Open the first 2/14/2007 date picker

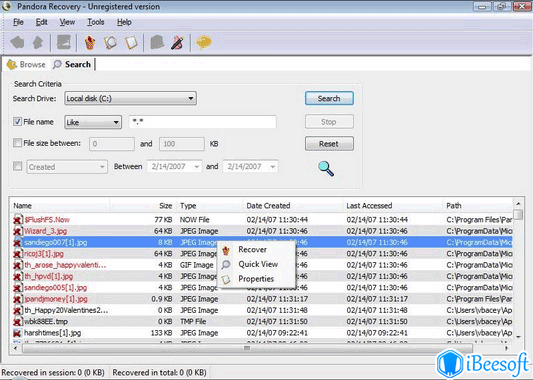[x=174, y=167]
